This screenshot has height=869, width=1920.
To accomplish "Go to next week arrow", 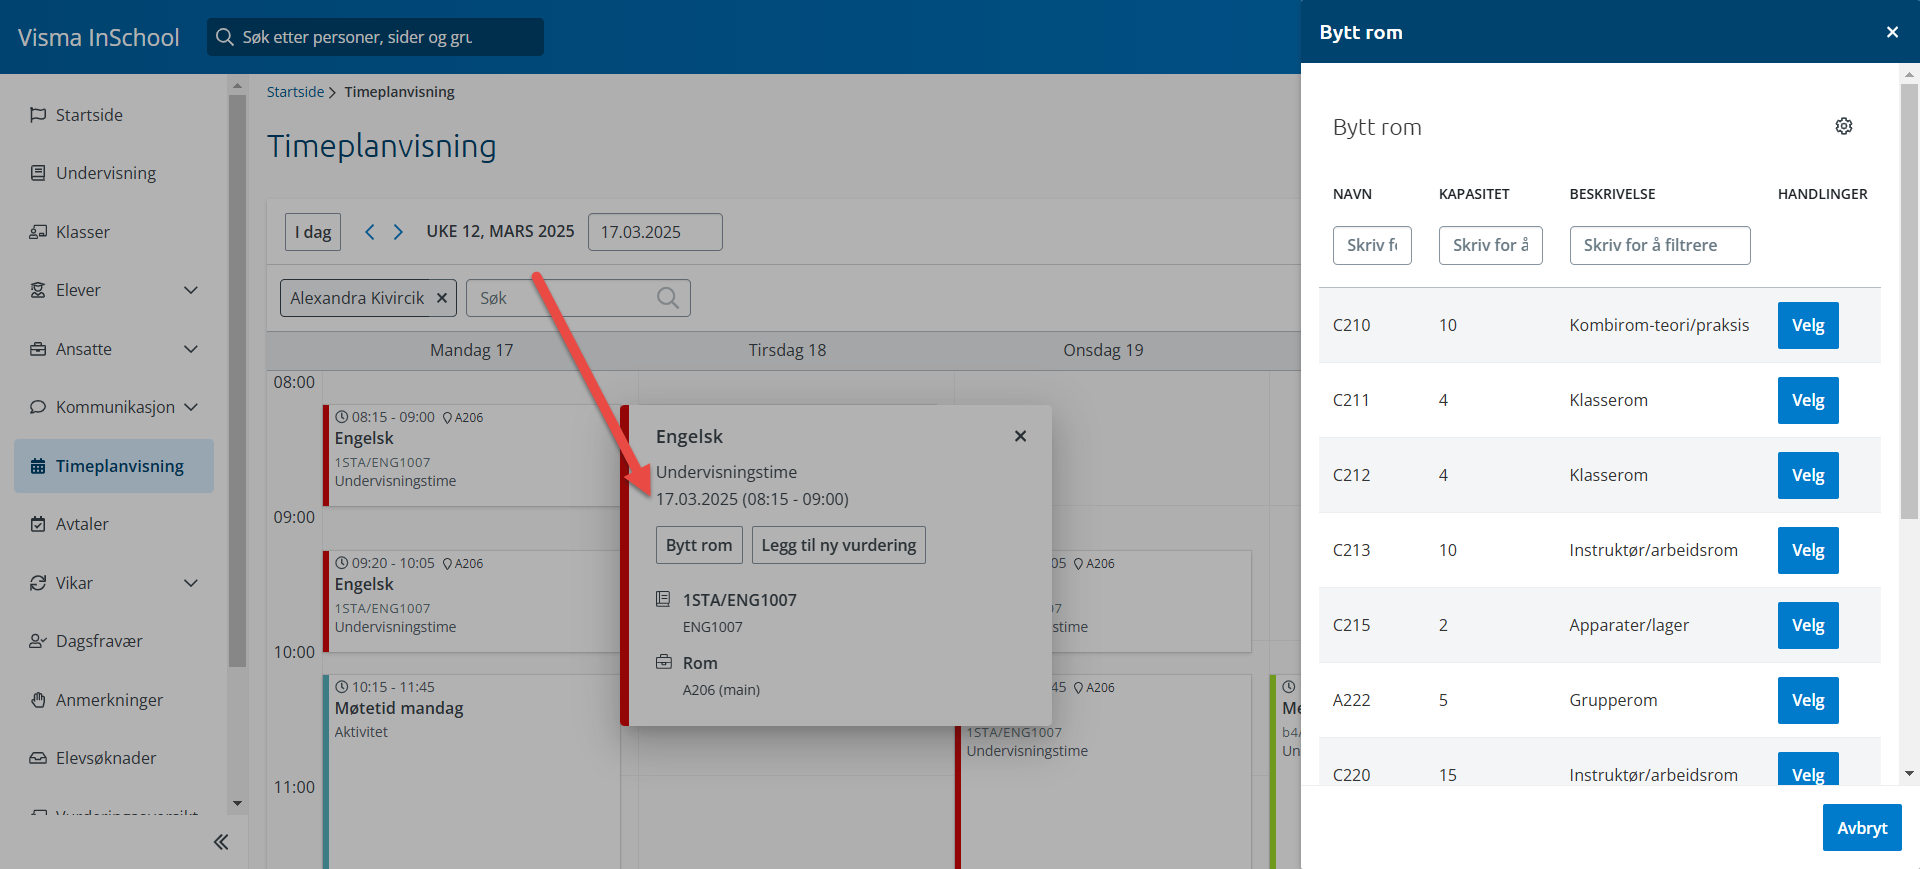I will [398, 232].
